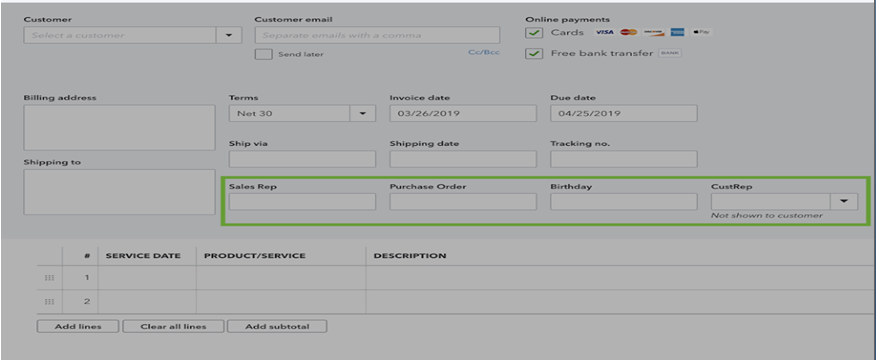Viewport: 876px width, 360px height.
Task: Expand the Terms dropdown arrow
Action: click(363, 113)
